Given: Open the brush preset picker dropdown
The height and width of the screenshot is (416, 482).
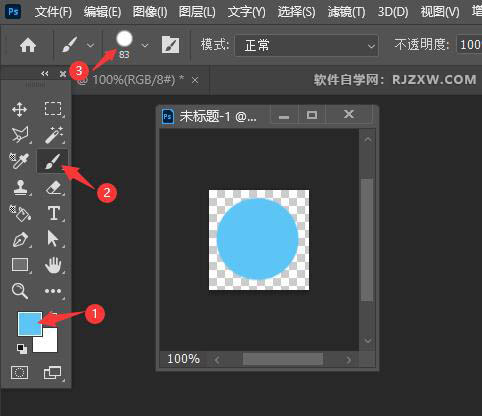Looking at the screenshot, I should pos(145,45).
